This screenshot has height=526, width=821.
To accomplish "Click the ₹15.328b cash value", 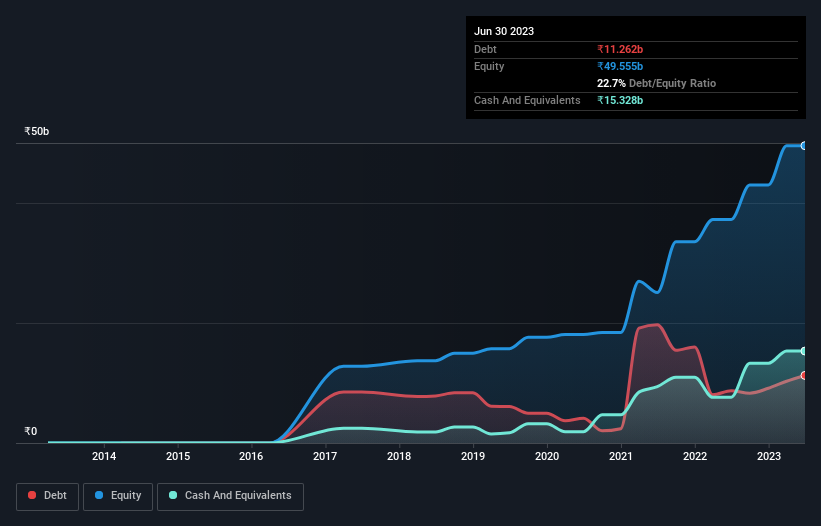I will pyautogui.click(x=620, y=100).
